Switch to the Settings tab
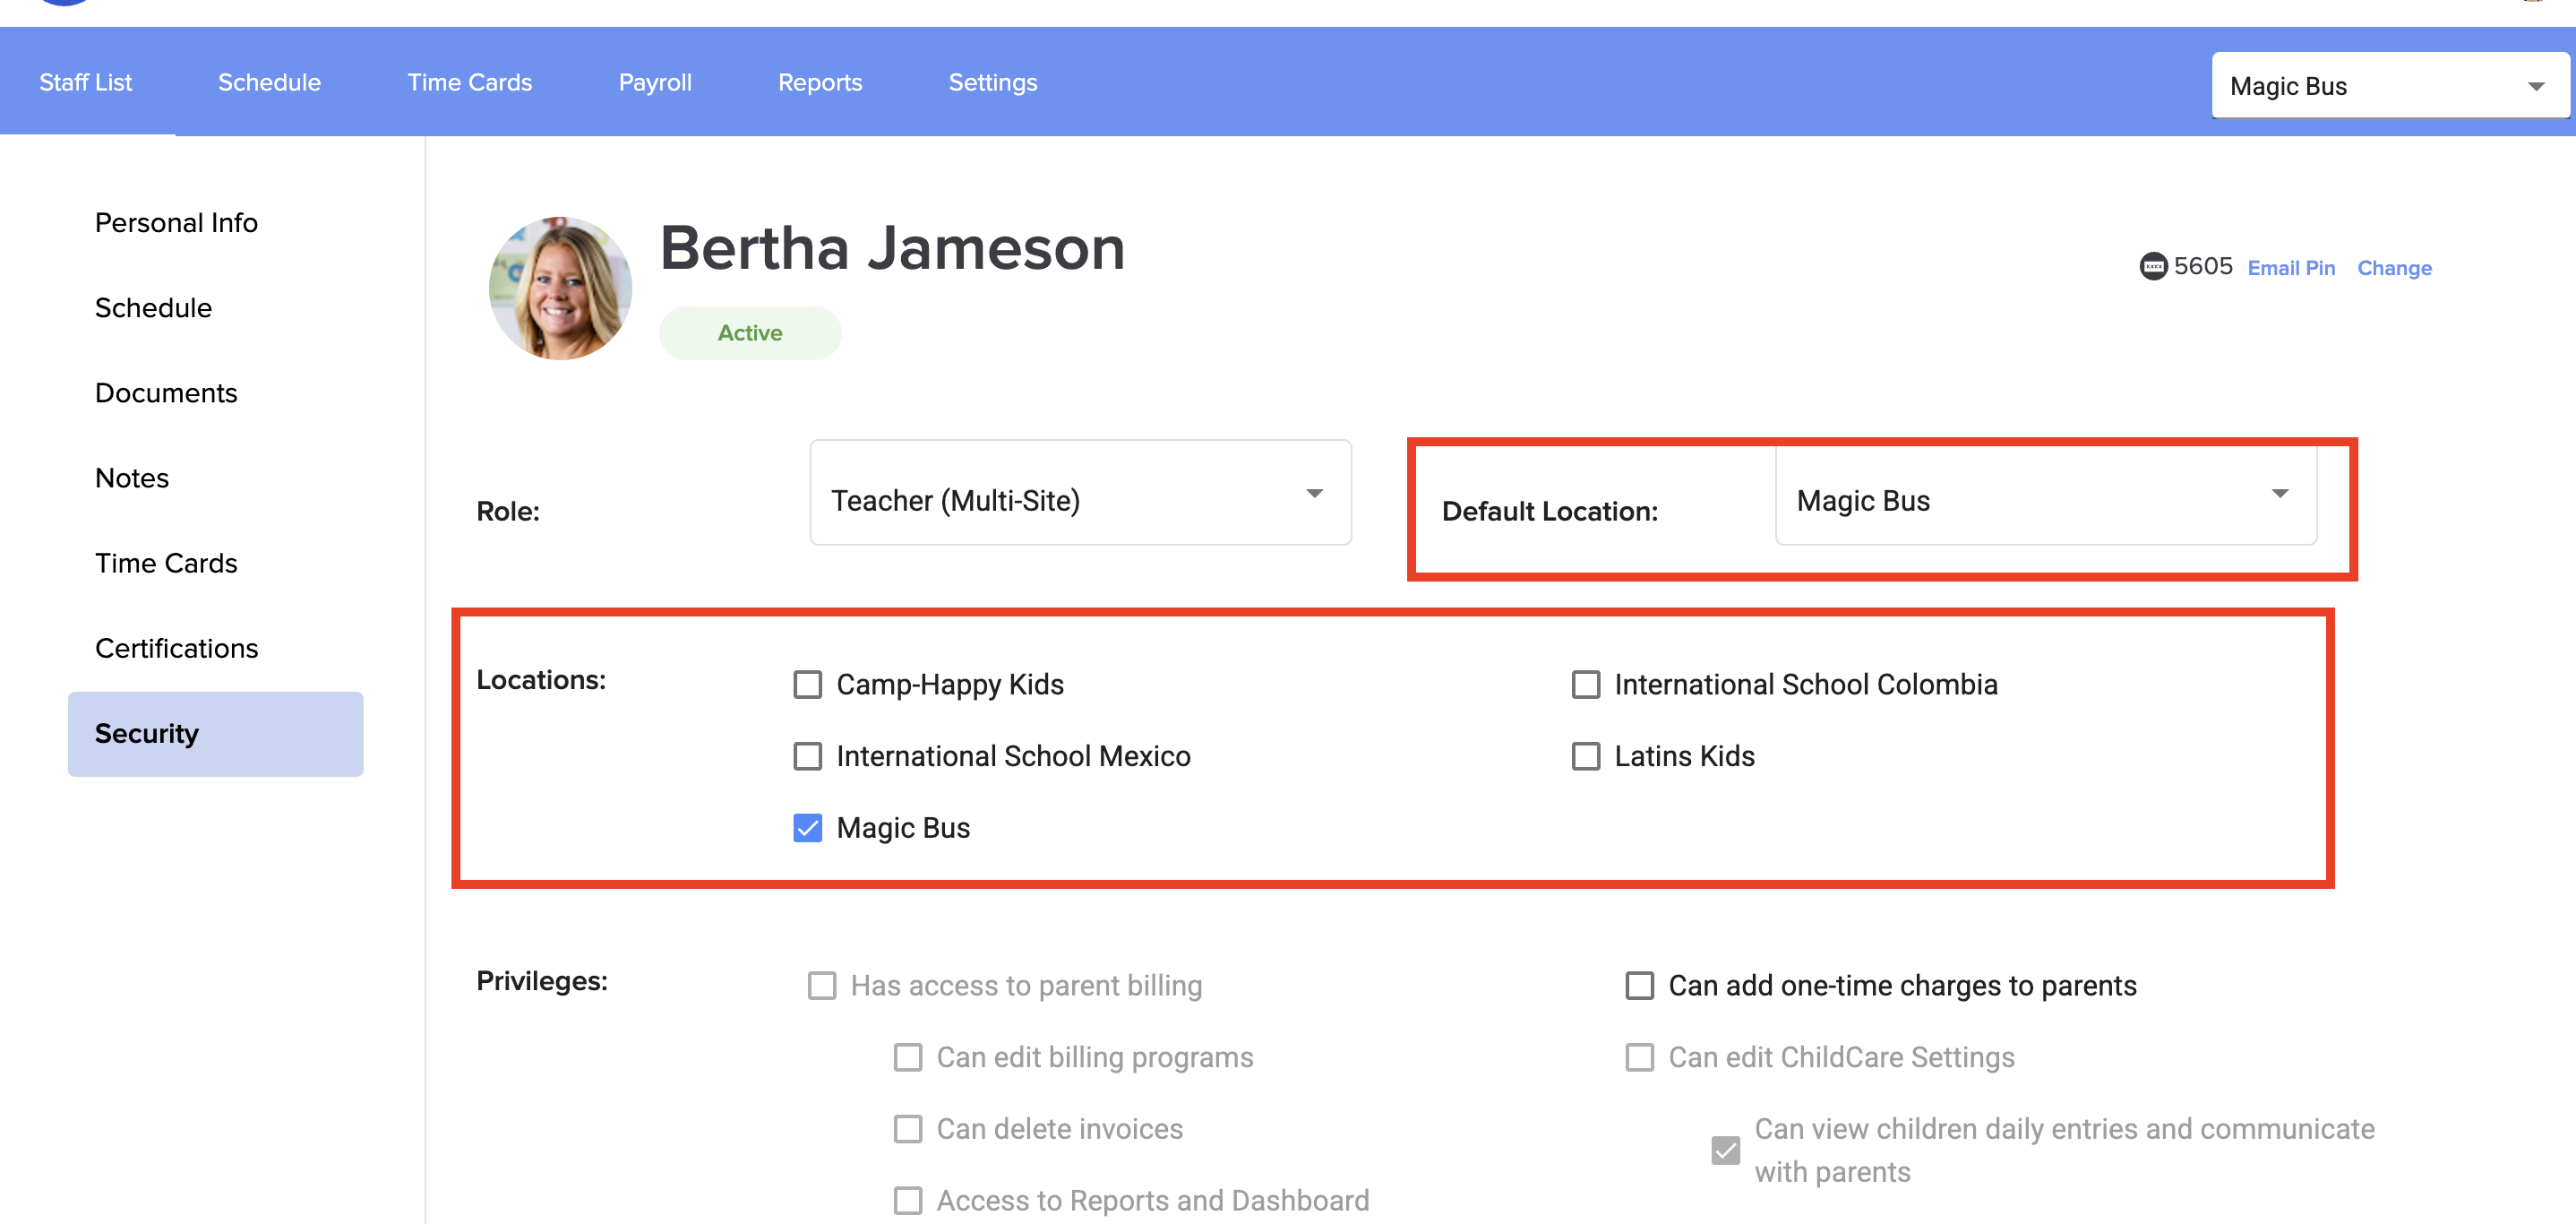 point(992,82)
